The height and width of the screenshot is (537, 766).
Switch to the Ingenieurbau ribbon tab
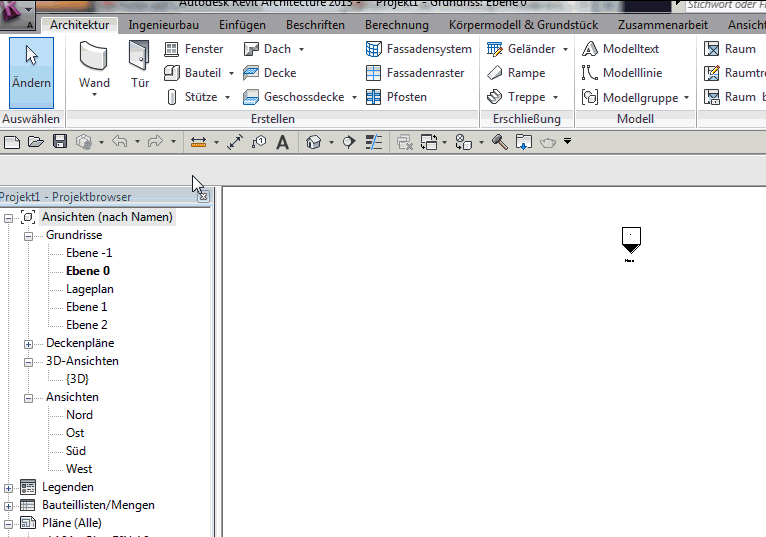(163, 25)
